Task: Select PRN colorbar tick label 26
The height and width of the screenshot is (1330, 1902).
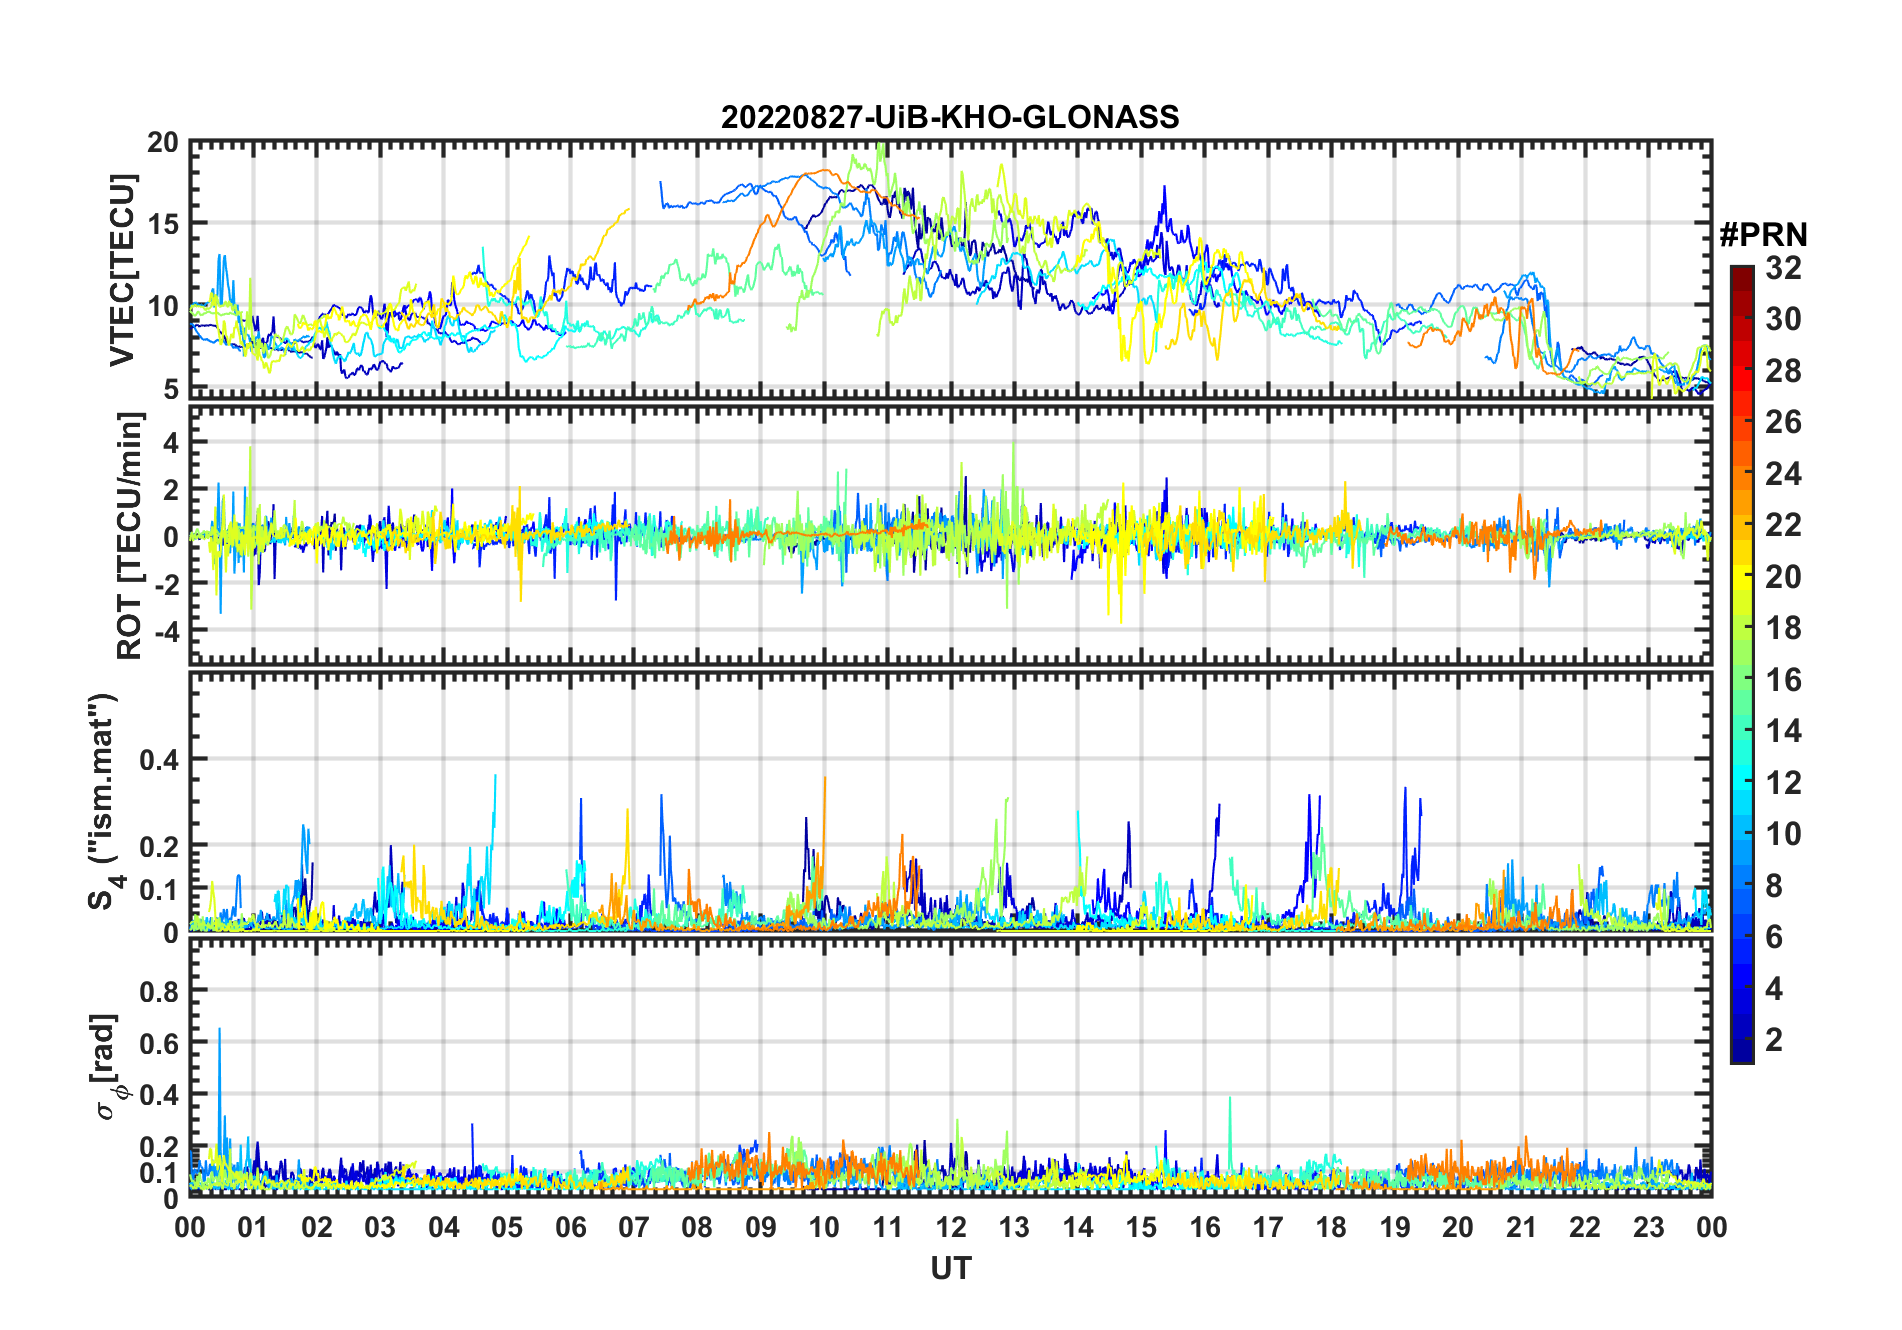Action: [1783, 422]
